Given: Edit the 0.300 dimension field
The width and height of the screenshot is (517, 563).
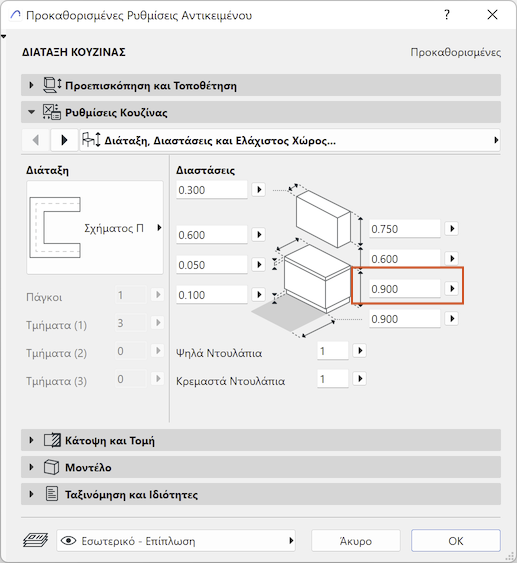Looking at the screenshot, I should (x=211, y=190).
